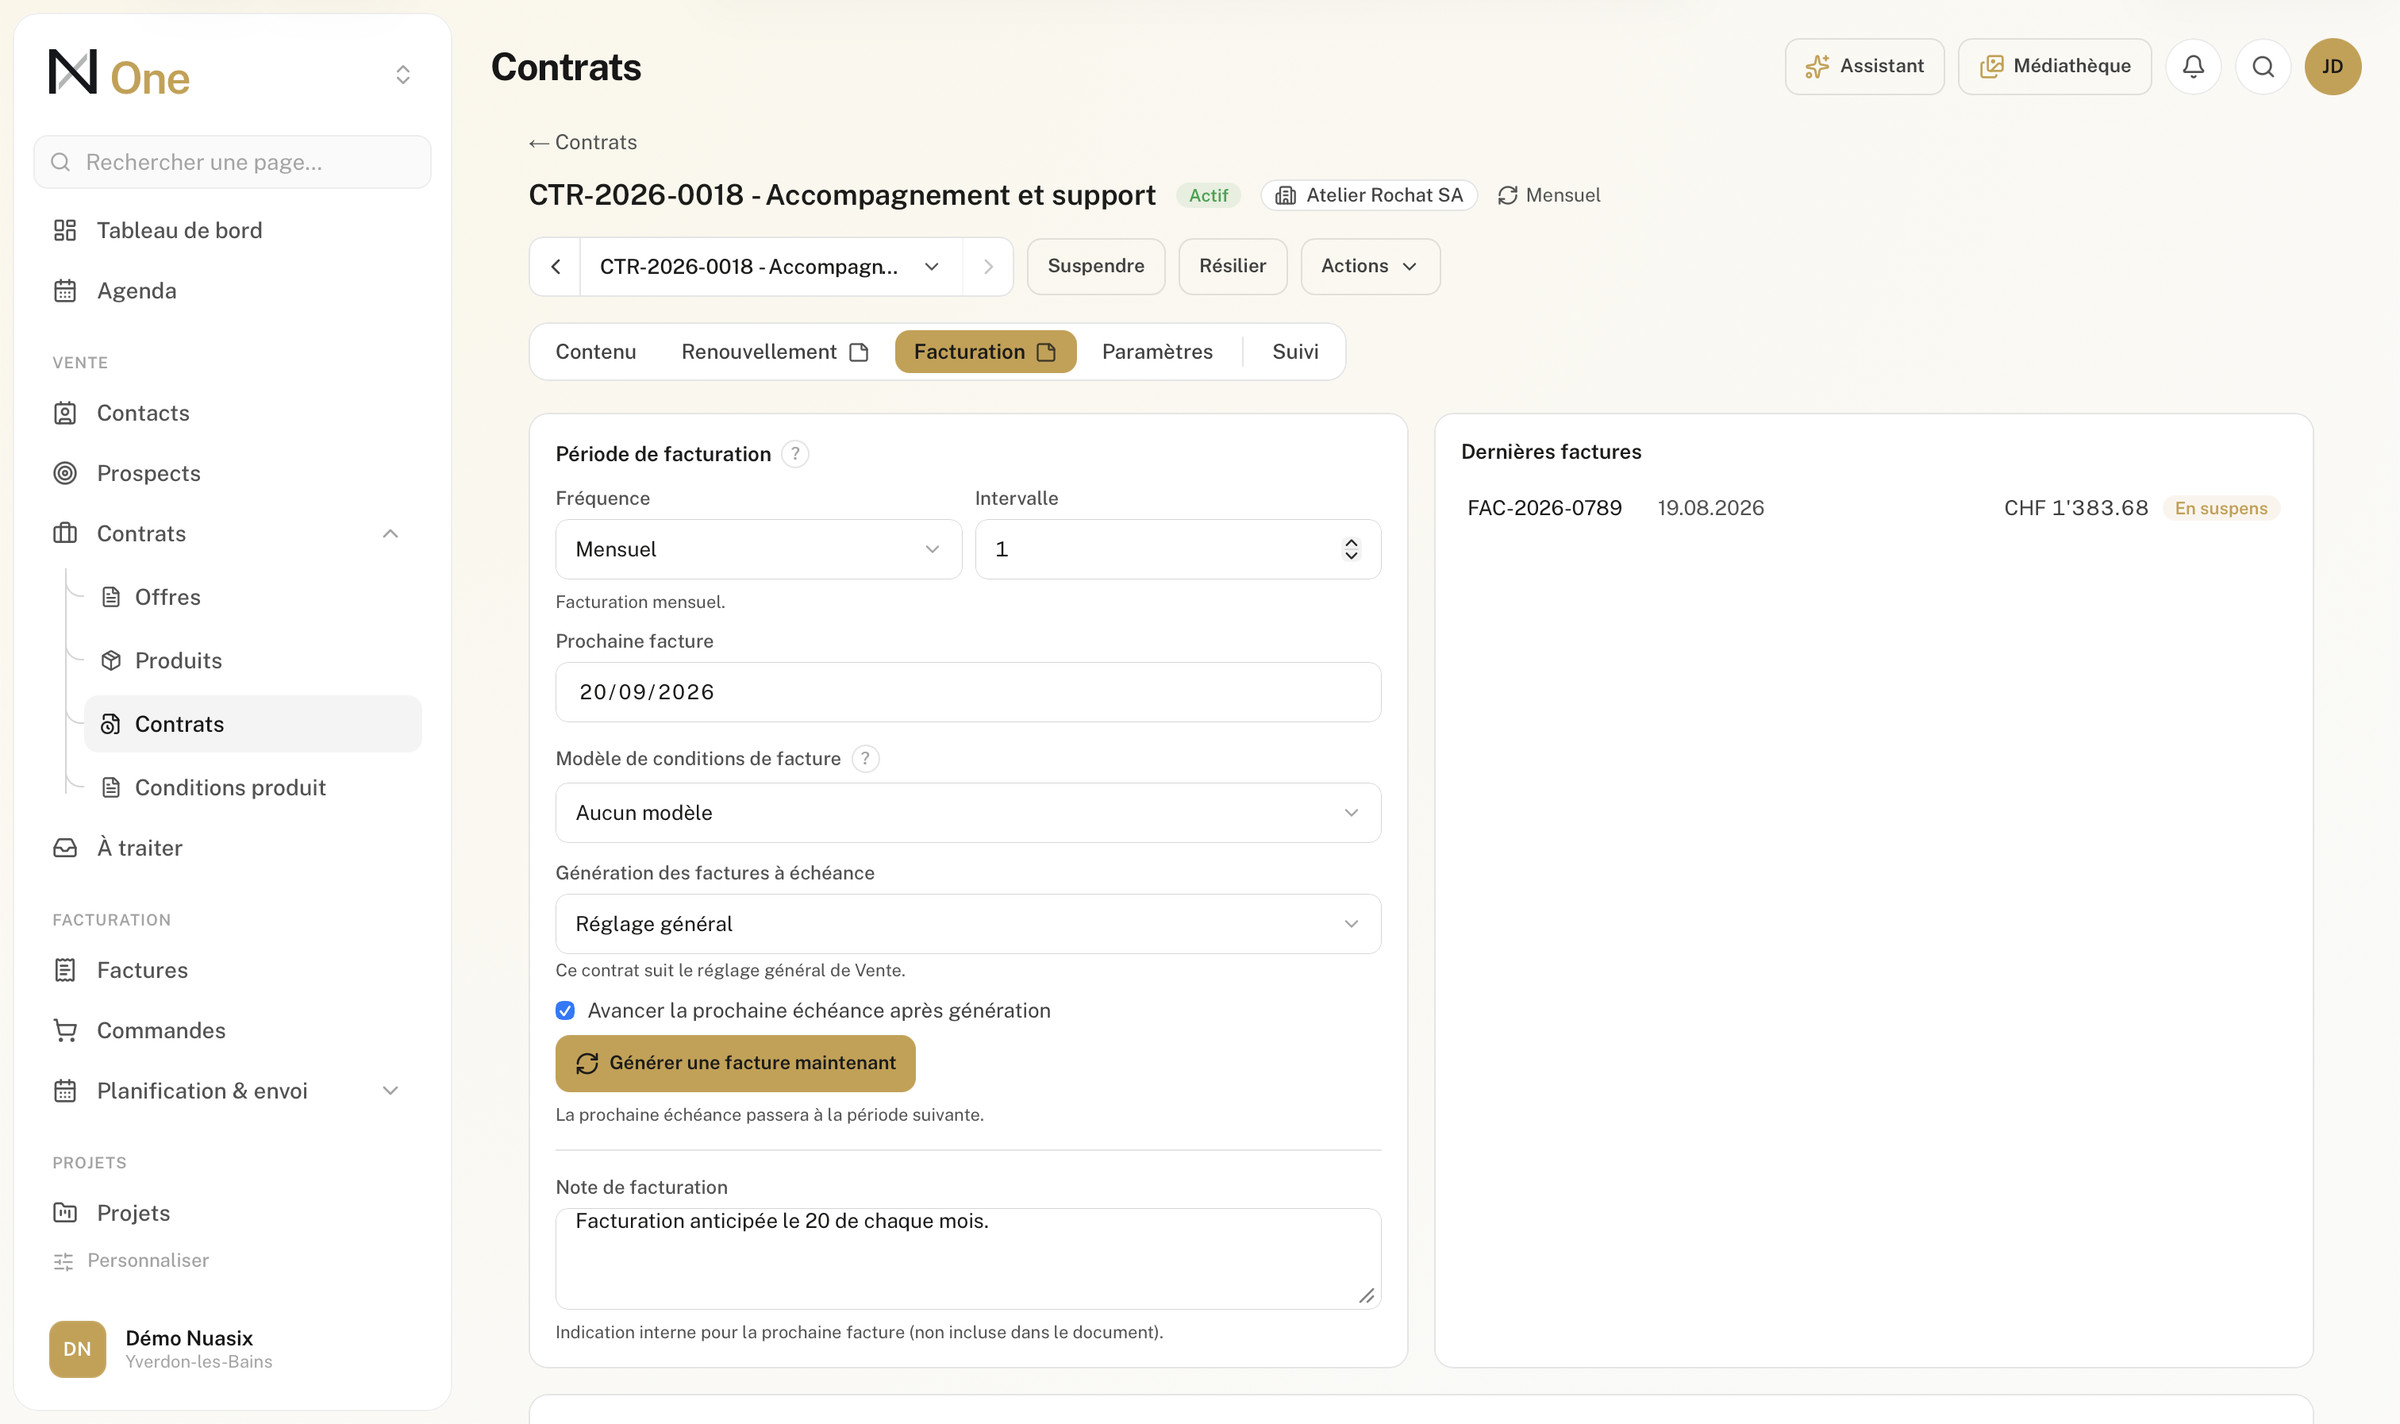Image resolution: width=2400 pixels, height=1424 pixels.
Task: Click help icon beside Période de facturation
Action: tap(795, 454)
